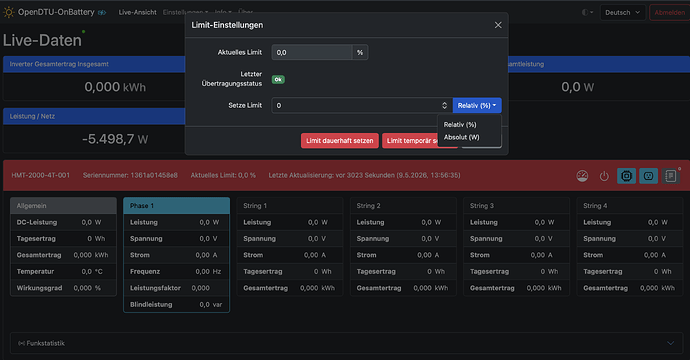
Task: Click the Letzte Aktualisierung timestamp text
Action: pyautogui.click(x=364, y=175)
